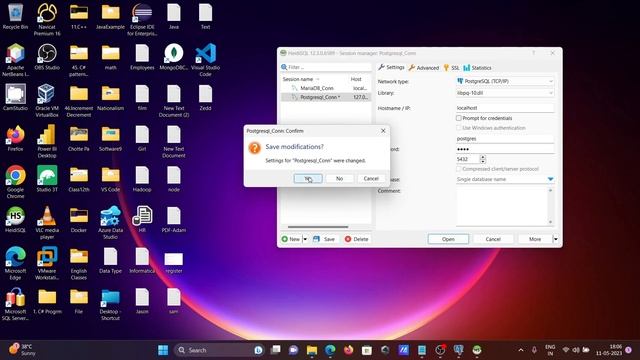Screen dimensions: 640x360
Task: Open Studio 3T desktop shortcut
Action: 47,179
